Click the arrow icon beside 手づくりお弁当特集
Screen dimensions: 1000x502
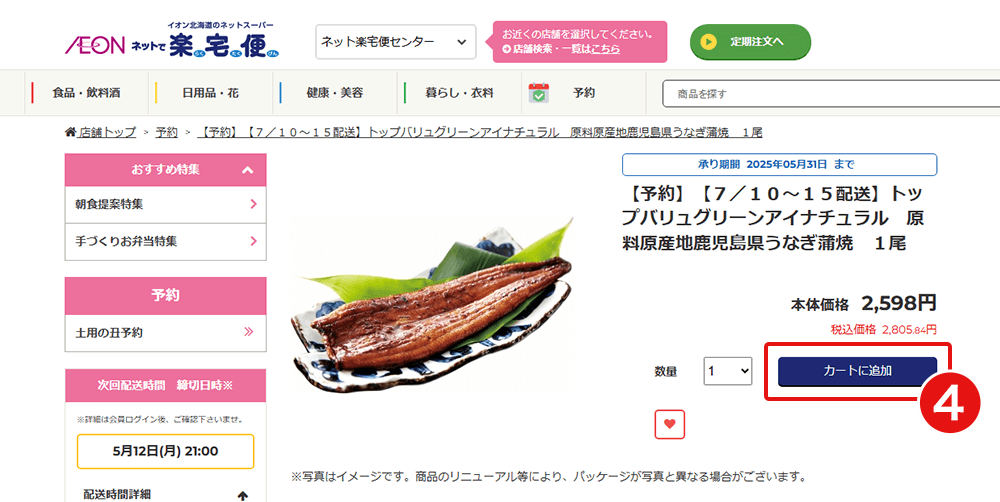point(253,241)
